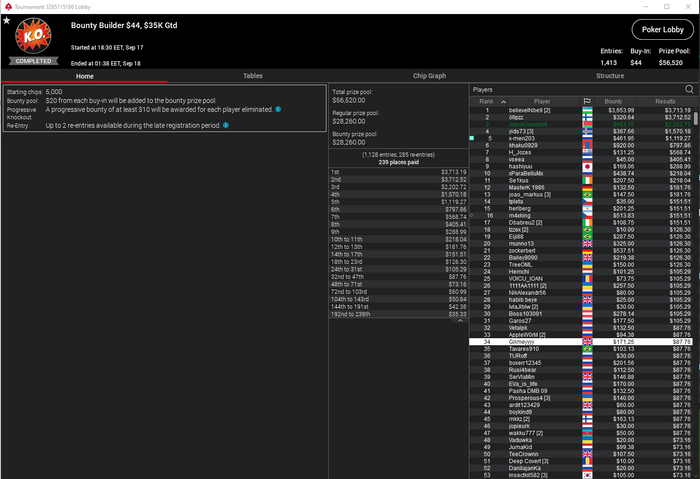Click the 10th to 11th payout row
700x479 pixels.
pyautogui.click(x=398, y=239)
